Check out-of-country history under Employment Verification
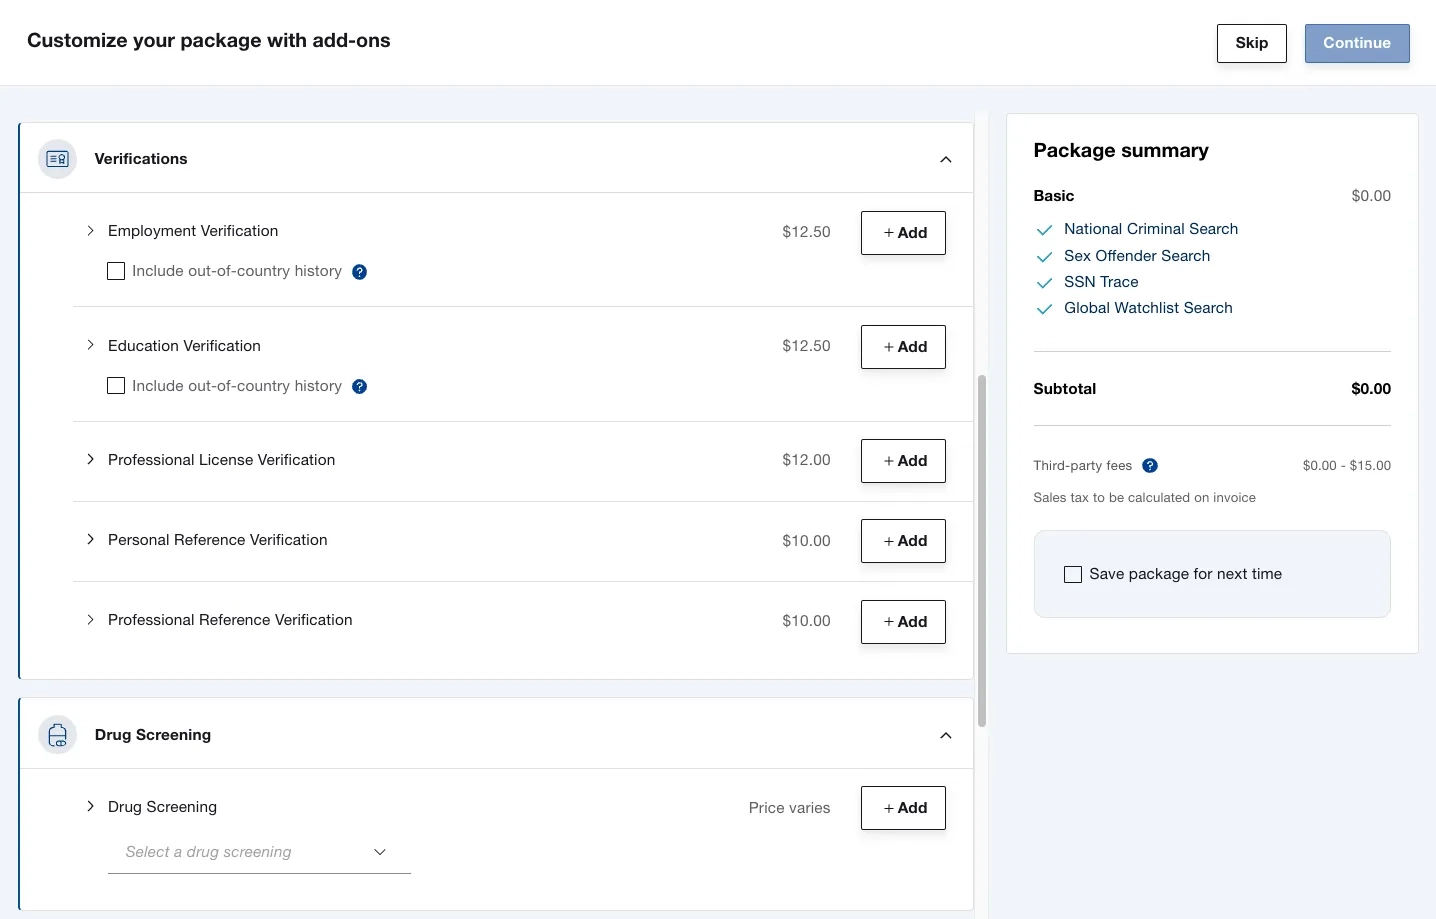 (x=116, y=271)
